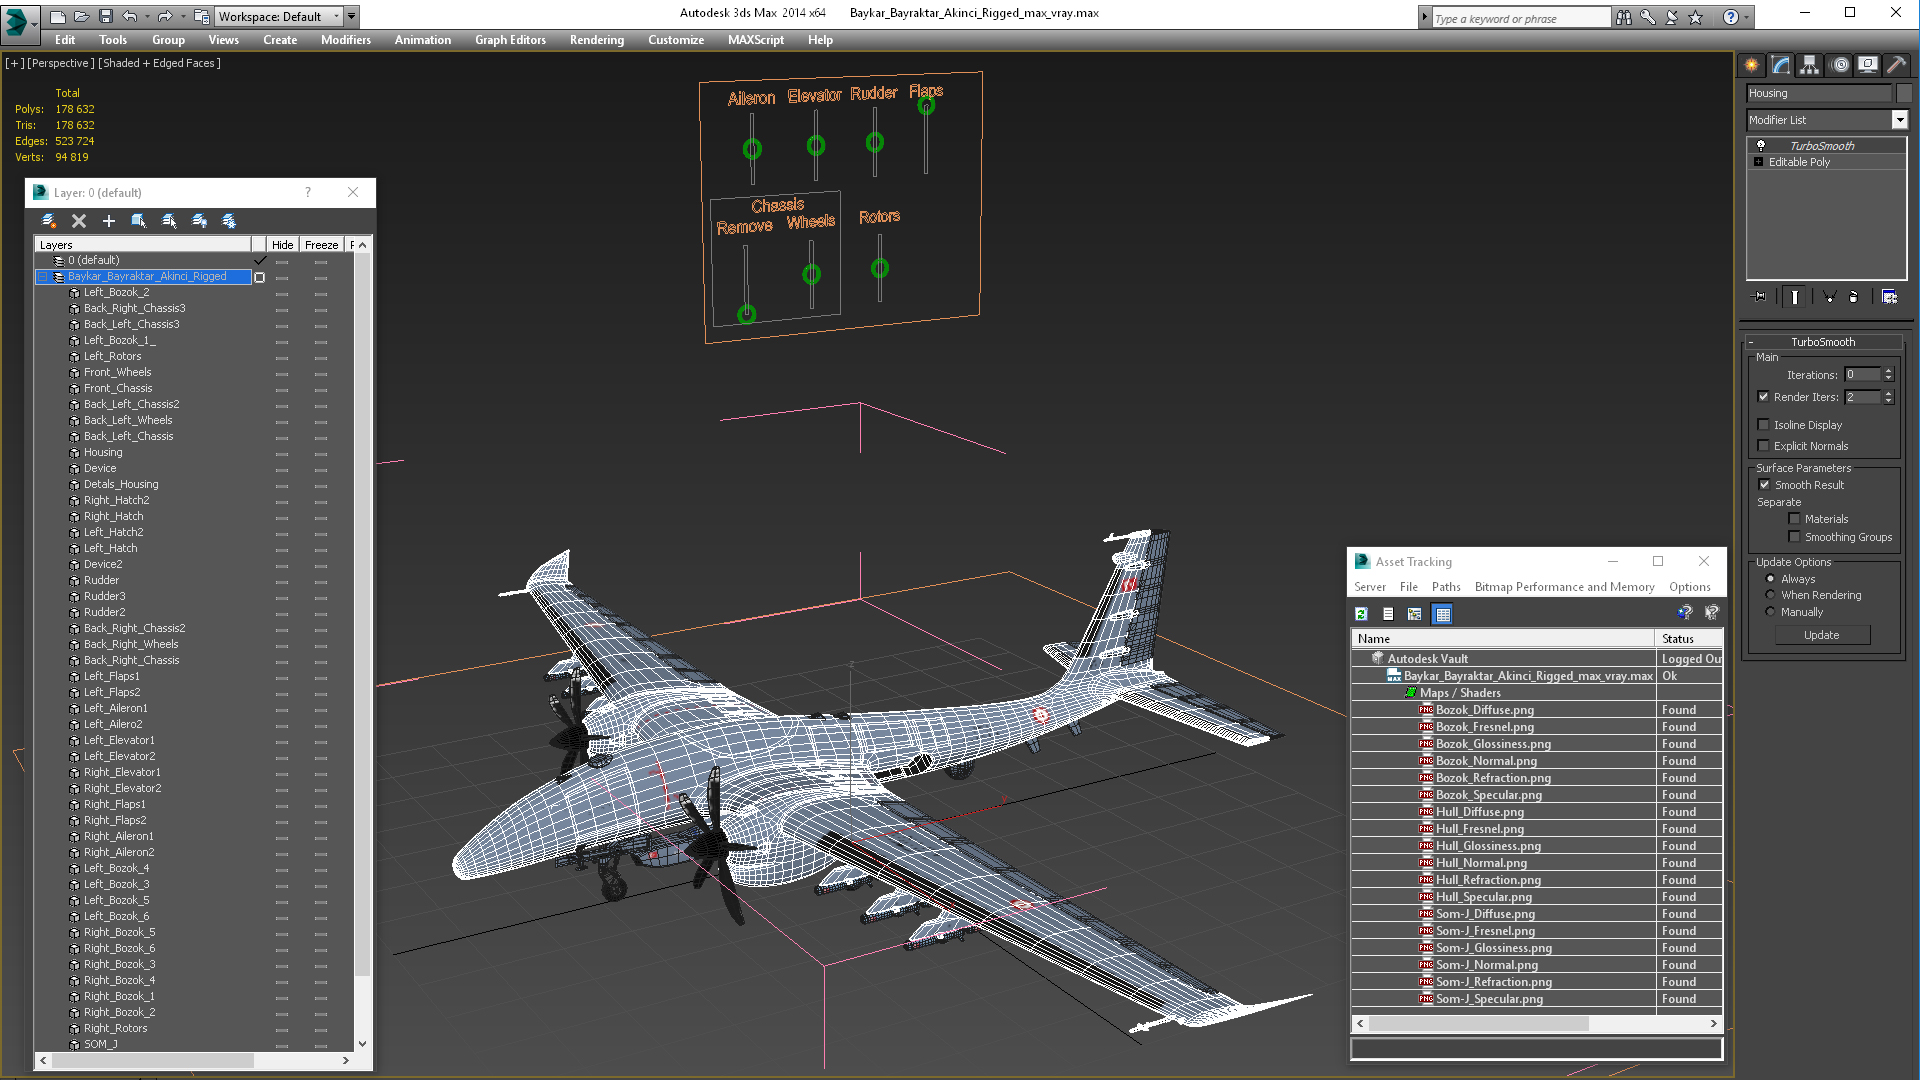Click Select Highlighted Objects icon in Layer dialog
Screen dimensions: 1920x1080
[x=139, y=221]
